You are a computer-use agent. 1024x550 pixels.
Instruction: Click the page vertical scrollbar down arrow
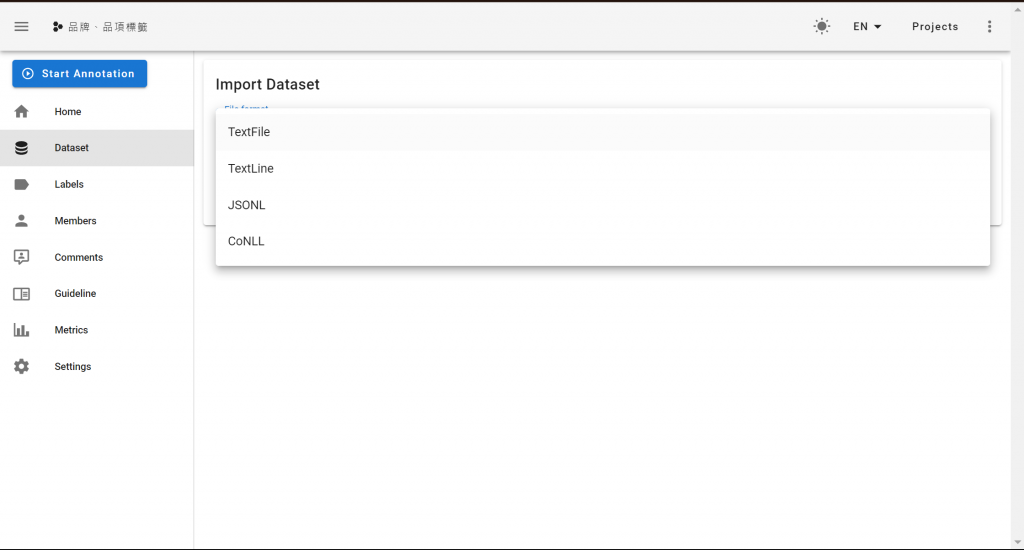(x=1017, y=543)
